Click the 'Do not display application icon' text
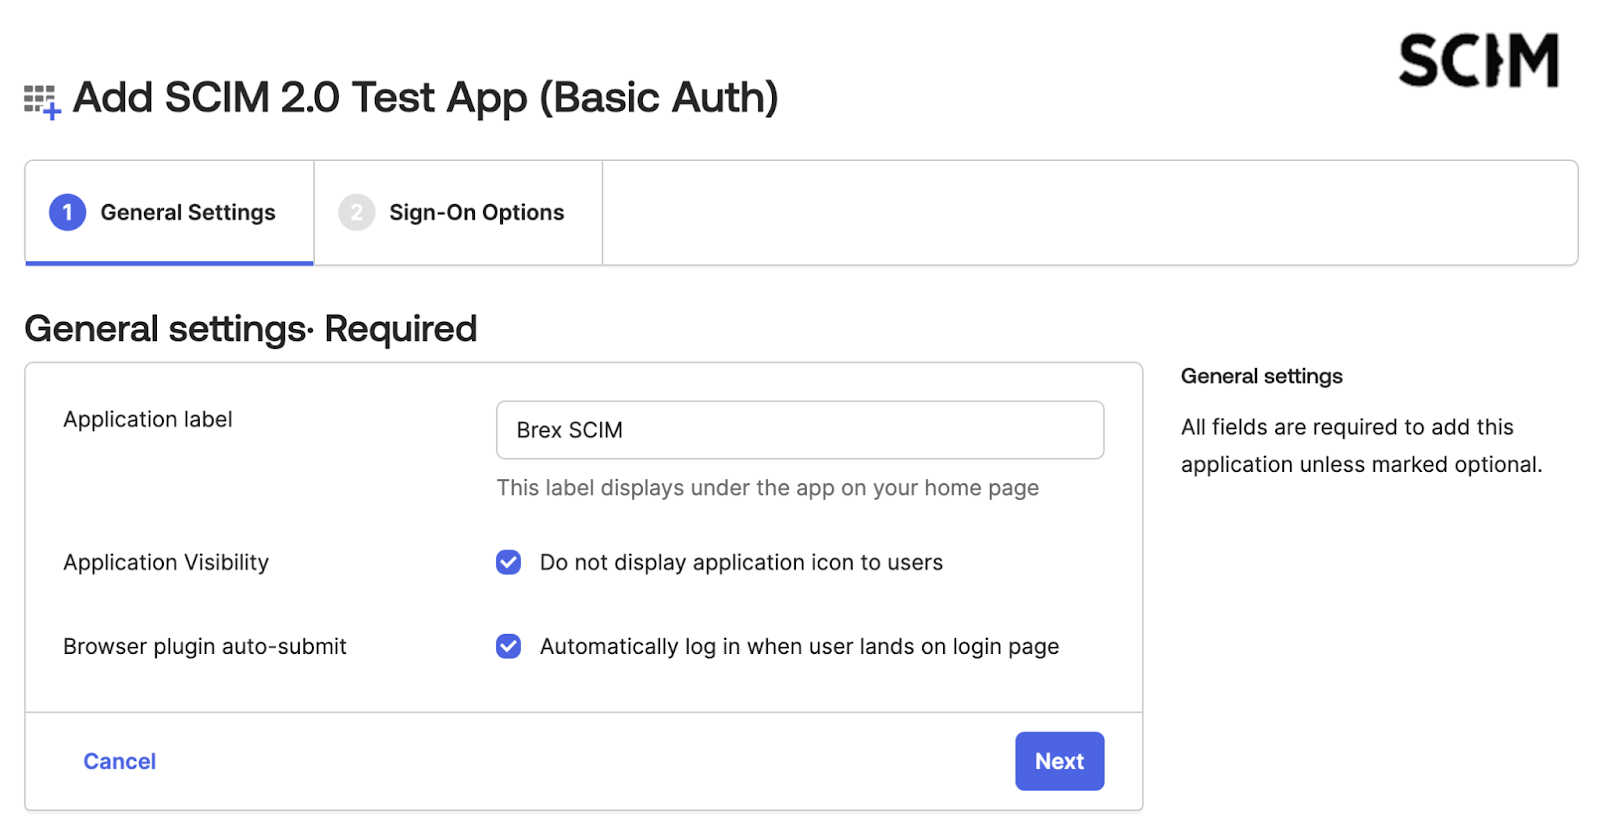This screenshot has width=1600, height=840. point(740,562)
